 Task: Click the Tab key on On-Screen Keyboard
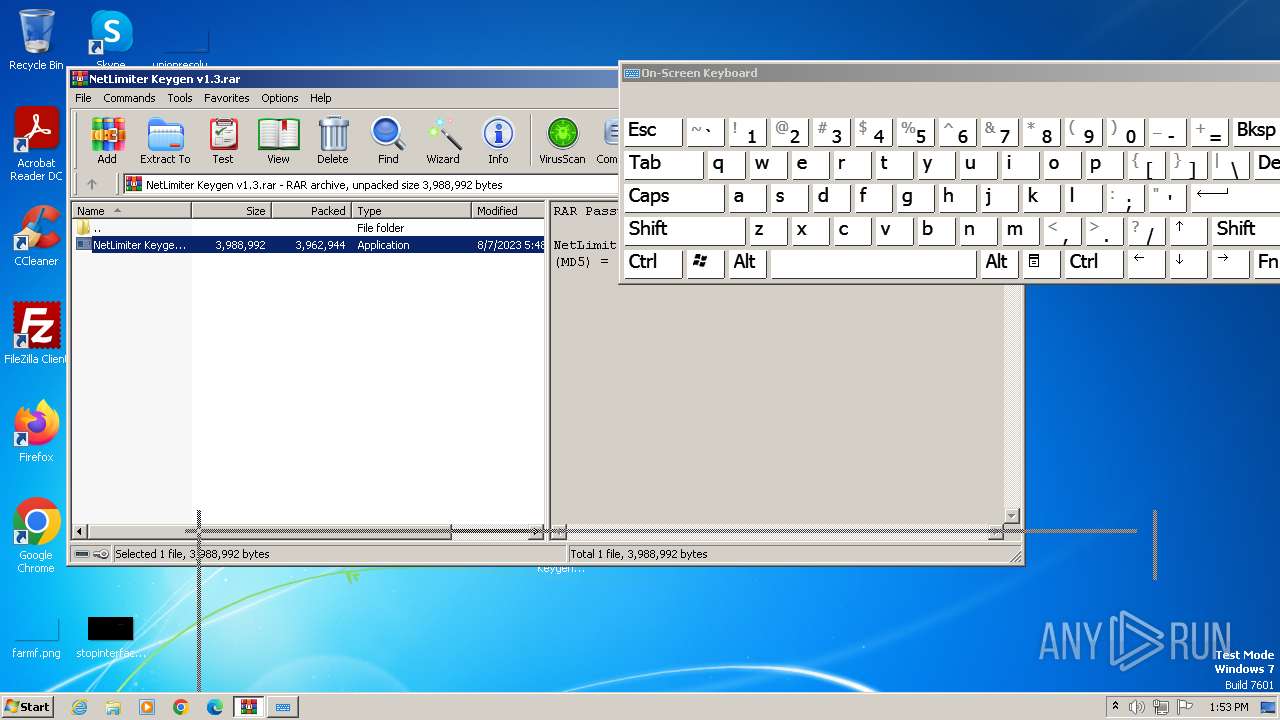(664, 164)
